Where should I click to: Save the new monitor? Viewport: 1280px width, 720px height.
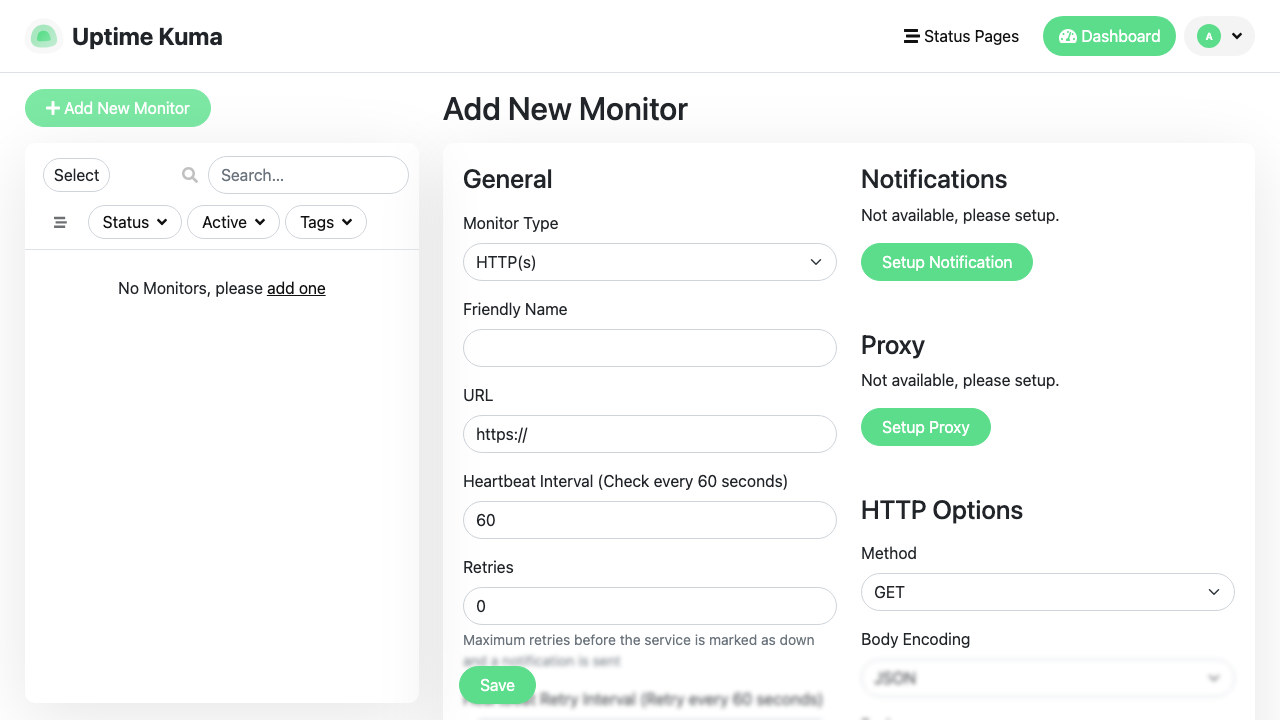(497, 685)
